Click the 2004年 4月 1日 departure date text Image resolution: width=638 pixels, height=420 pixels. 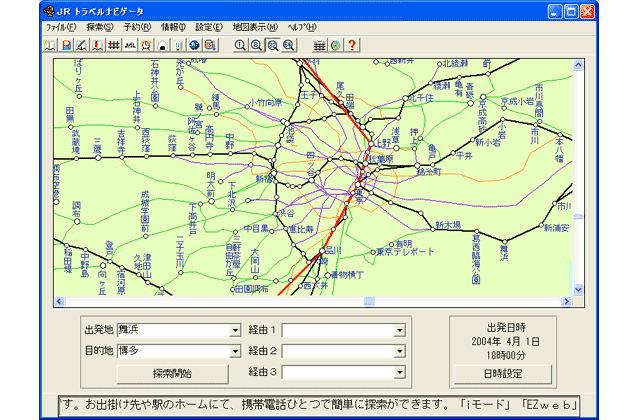[506, 341]
